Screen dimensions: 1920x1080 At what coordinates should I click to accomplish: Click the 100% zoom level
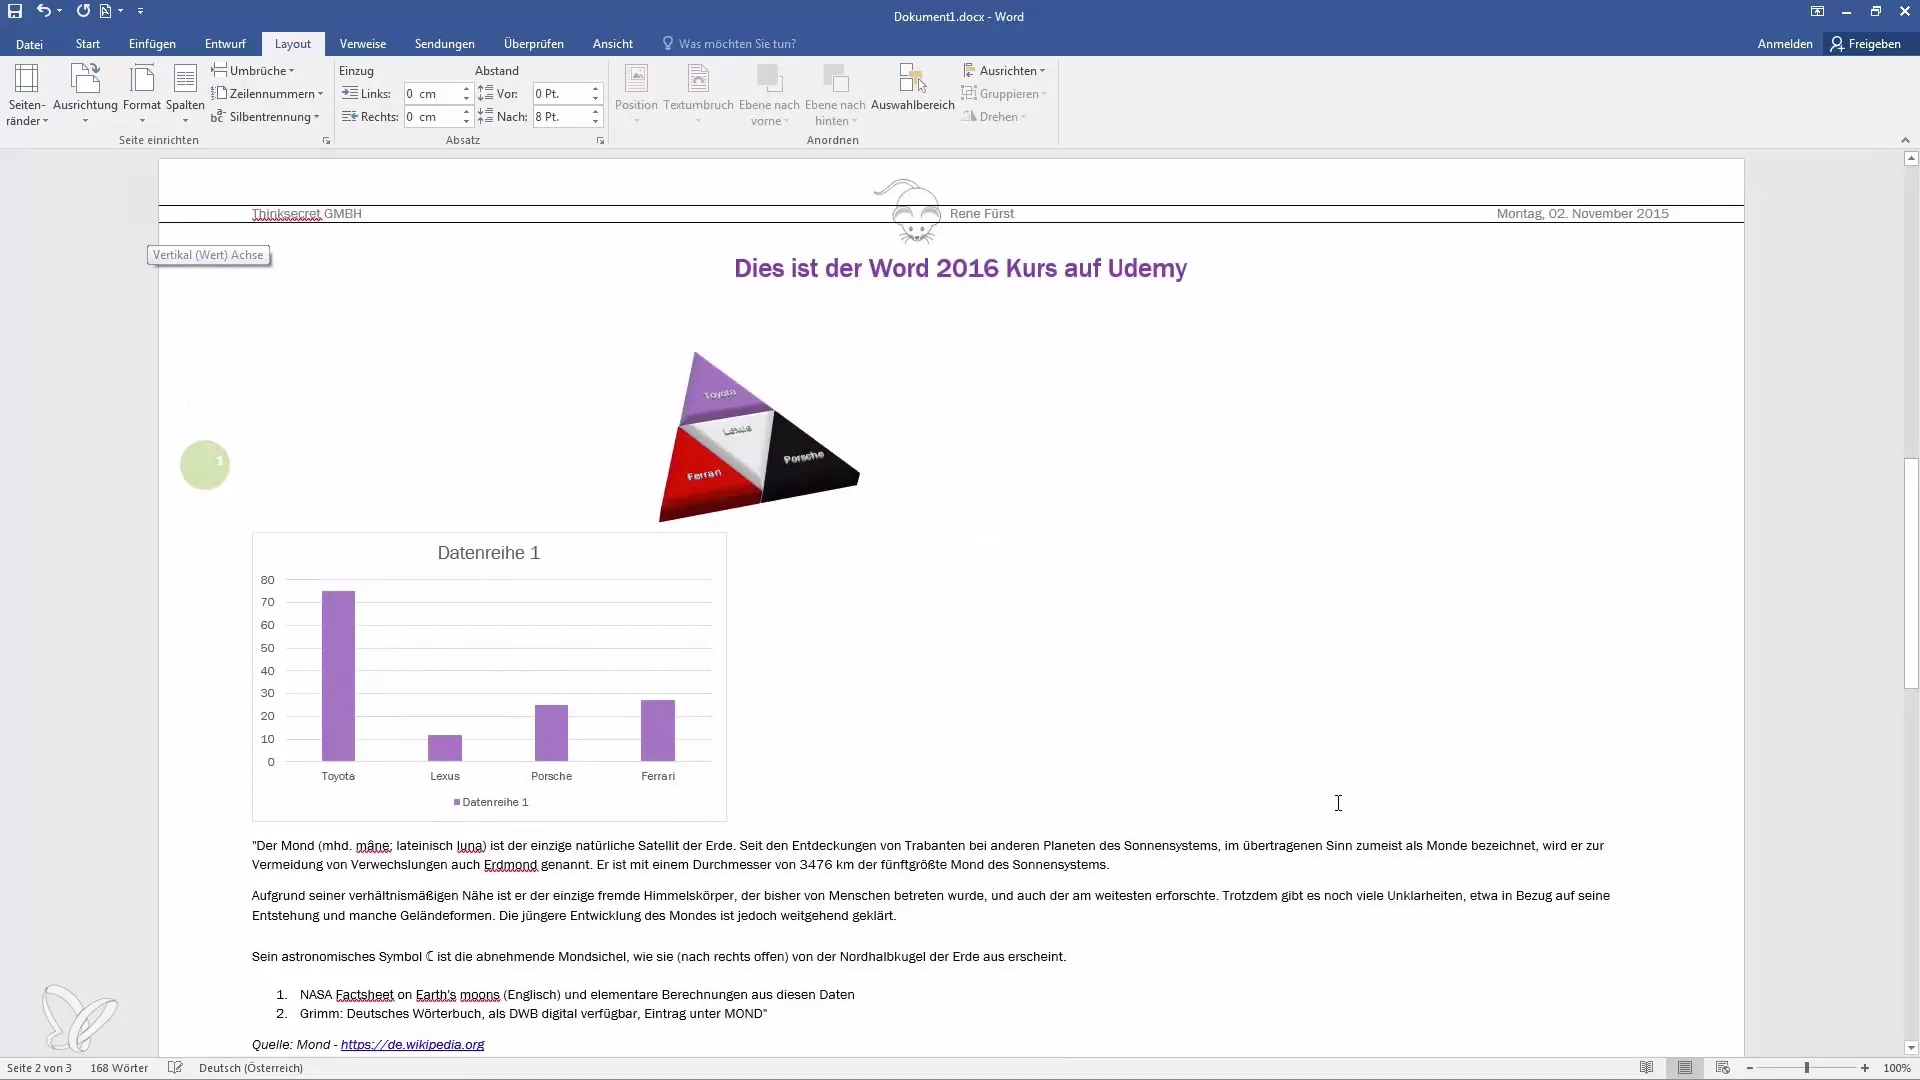[1897, 1068]
